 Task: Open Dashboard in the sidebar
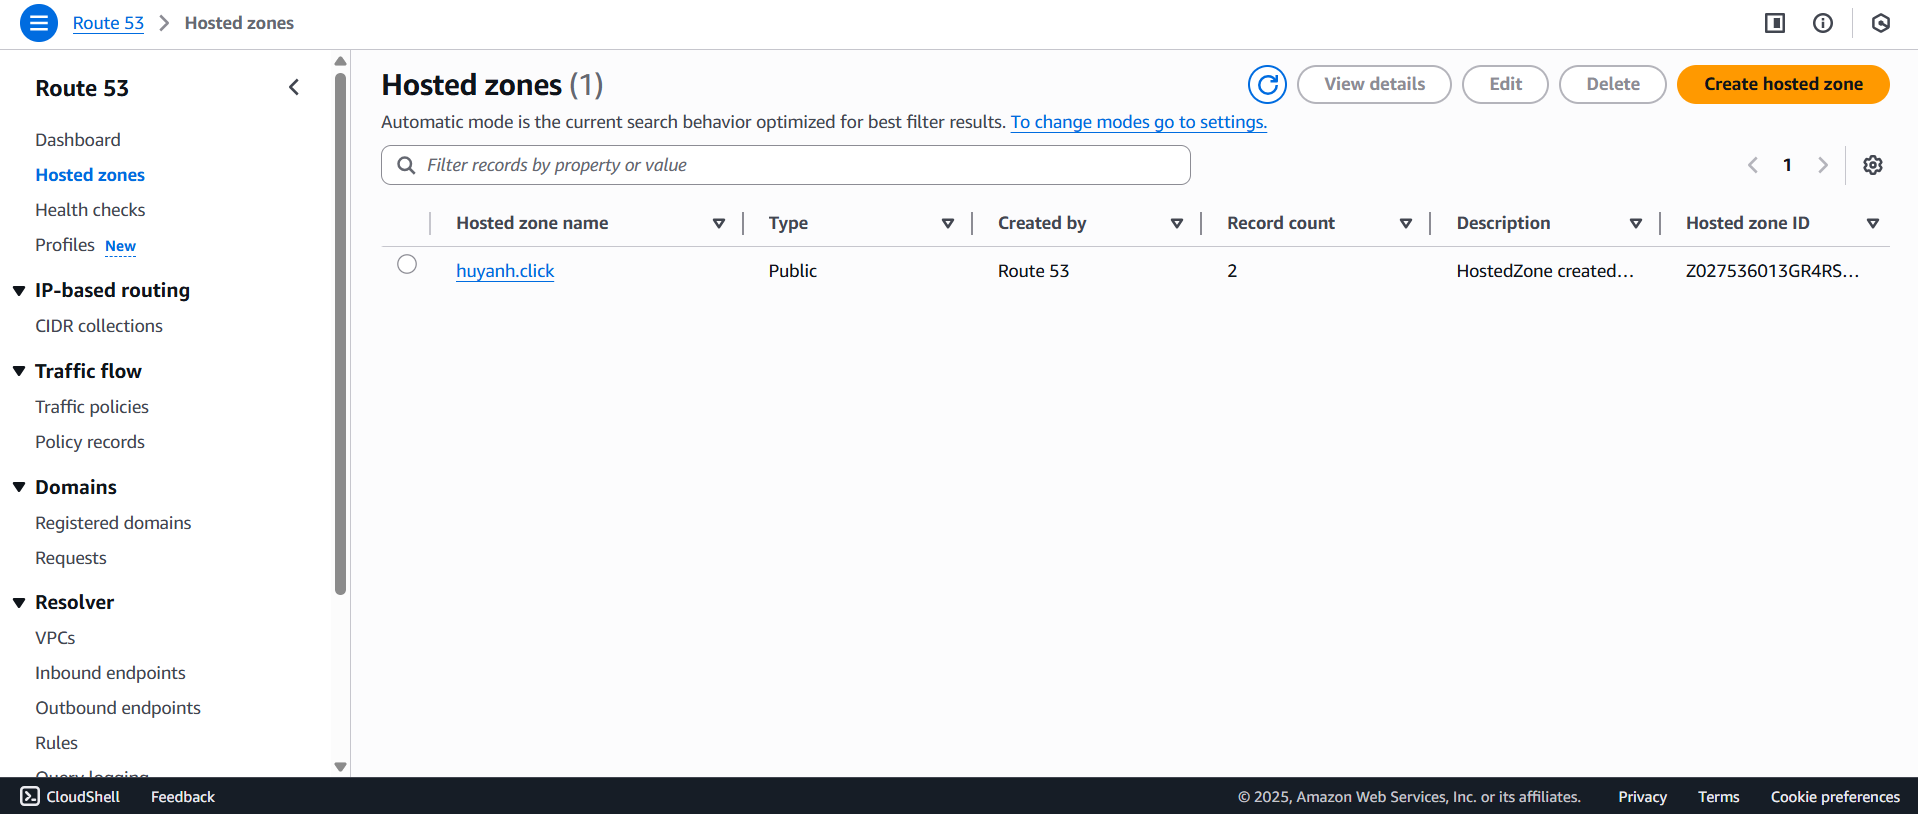coord(78,140)
